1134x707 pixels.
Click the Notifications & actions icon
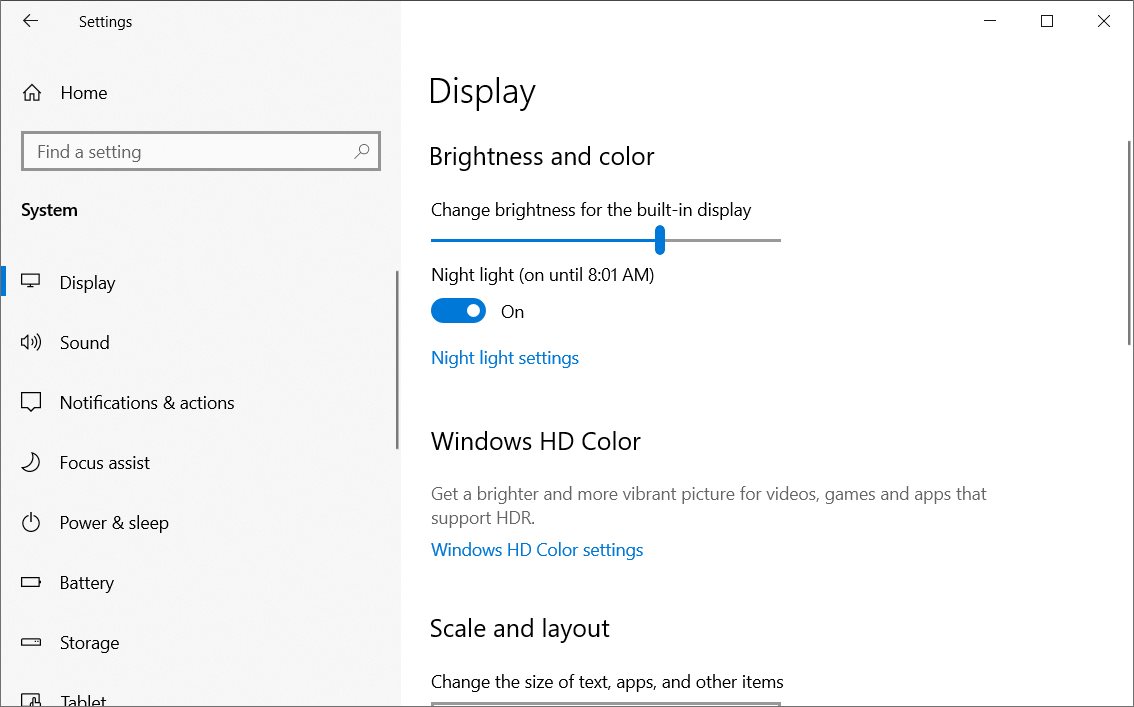click(x=30, y=402)
